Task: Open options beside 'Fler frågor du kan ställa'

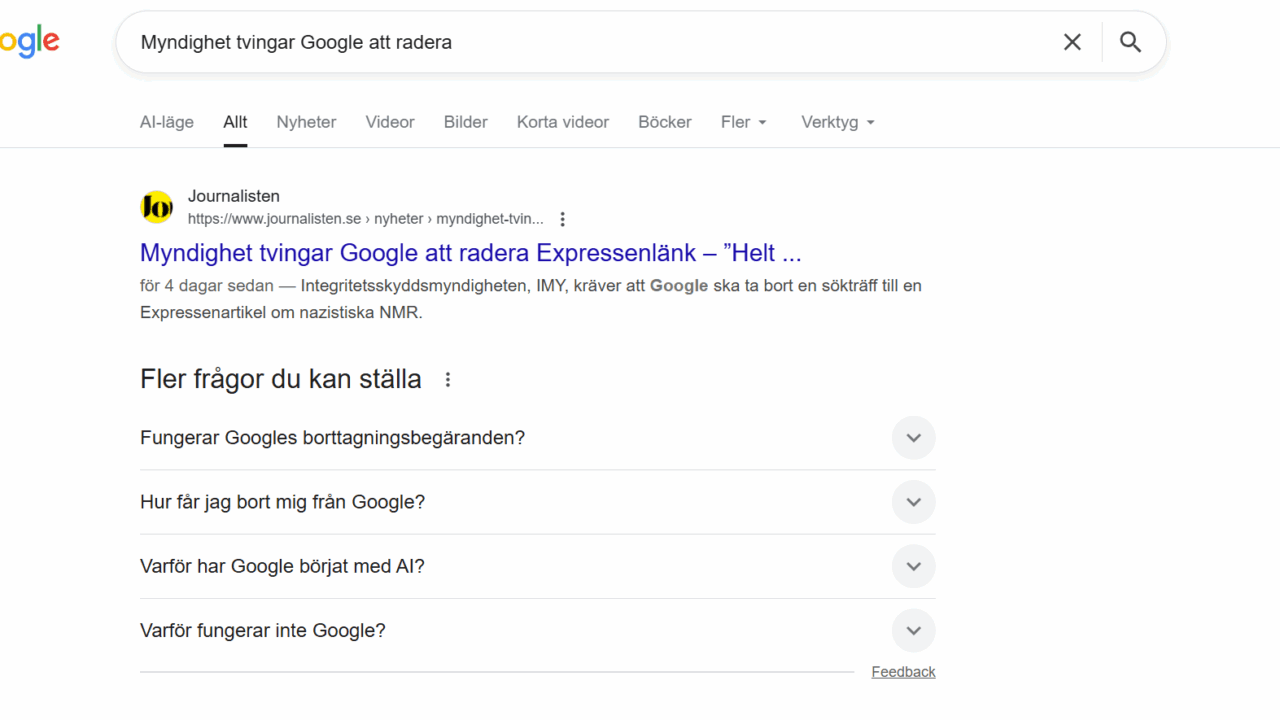Action: tap(448, 380)
